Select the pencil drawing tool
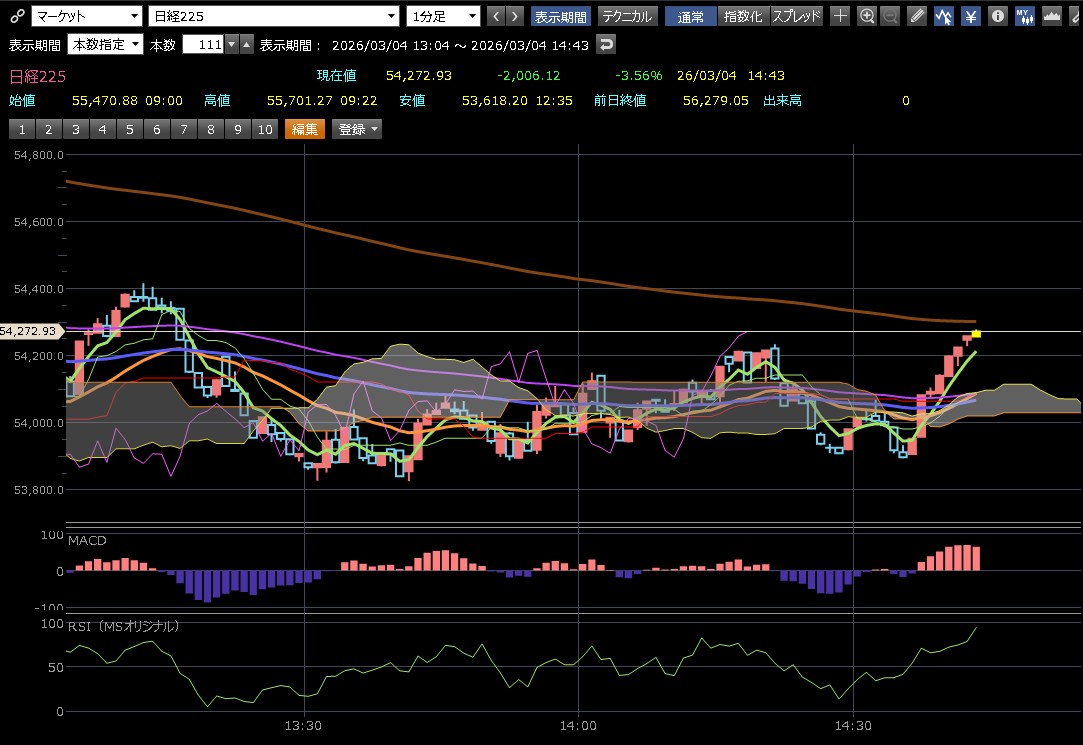Screen dimensions: 1083x745 point(917,16)
